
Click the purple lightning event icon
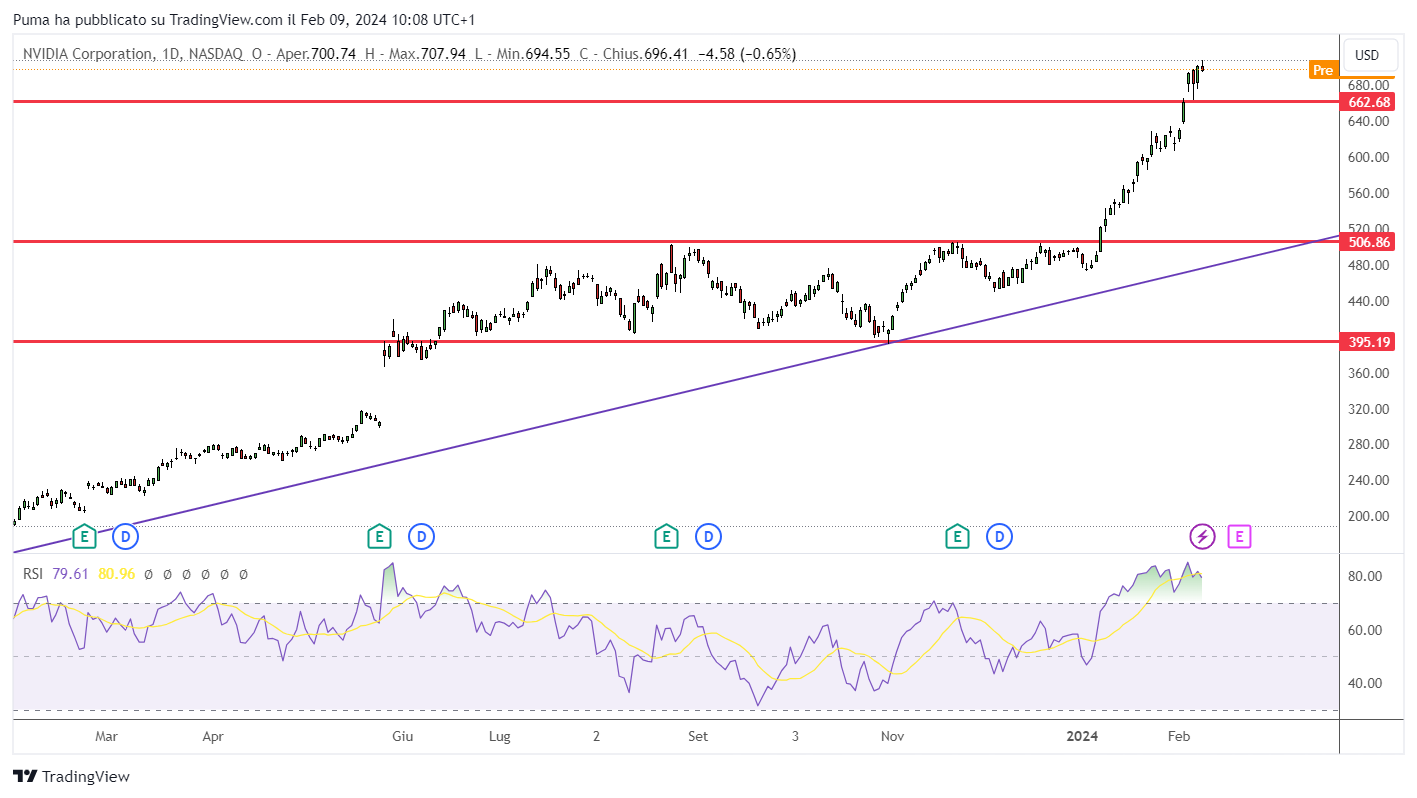click(x=1202, y=537)
